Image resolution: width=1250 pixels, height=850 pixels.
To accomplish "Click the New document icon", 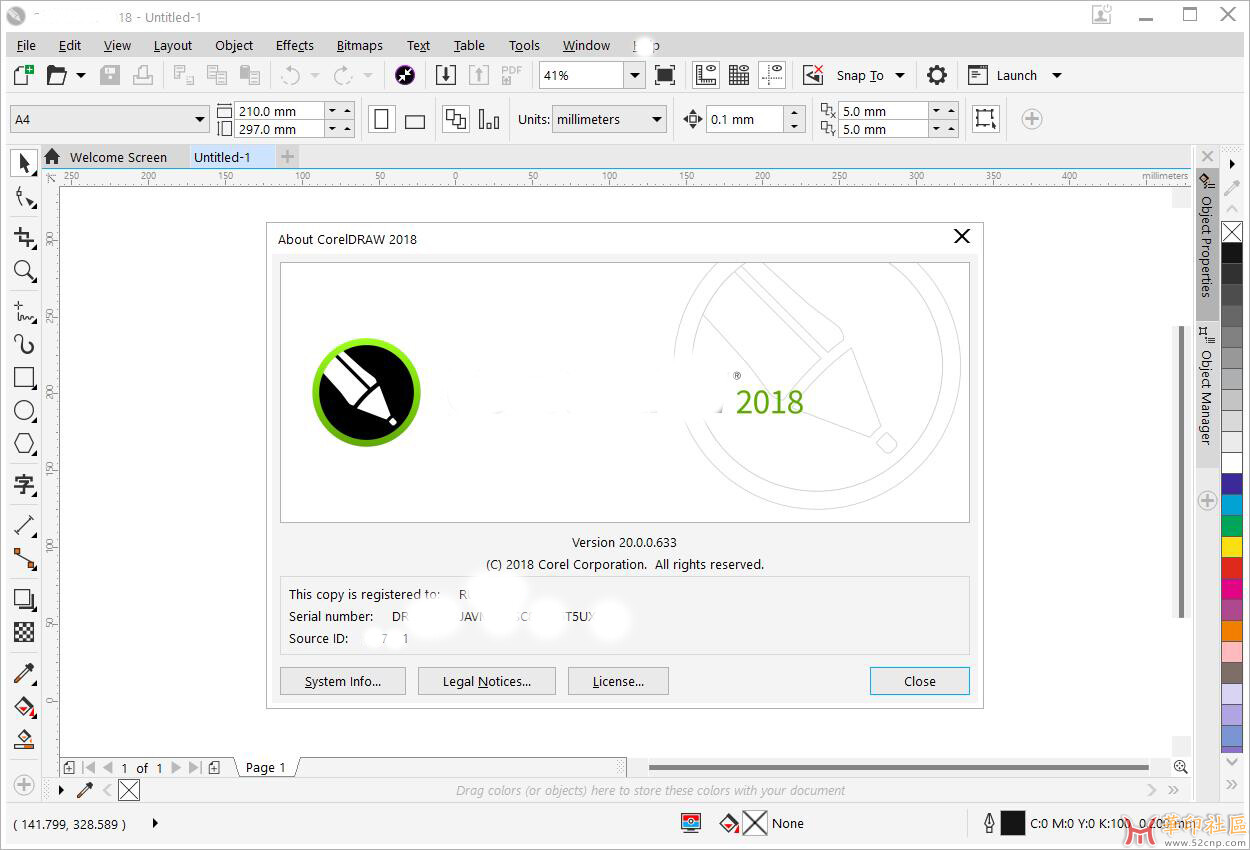I will click(x=23, y=75).
